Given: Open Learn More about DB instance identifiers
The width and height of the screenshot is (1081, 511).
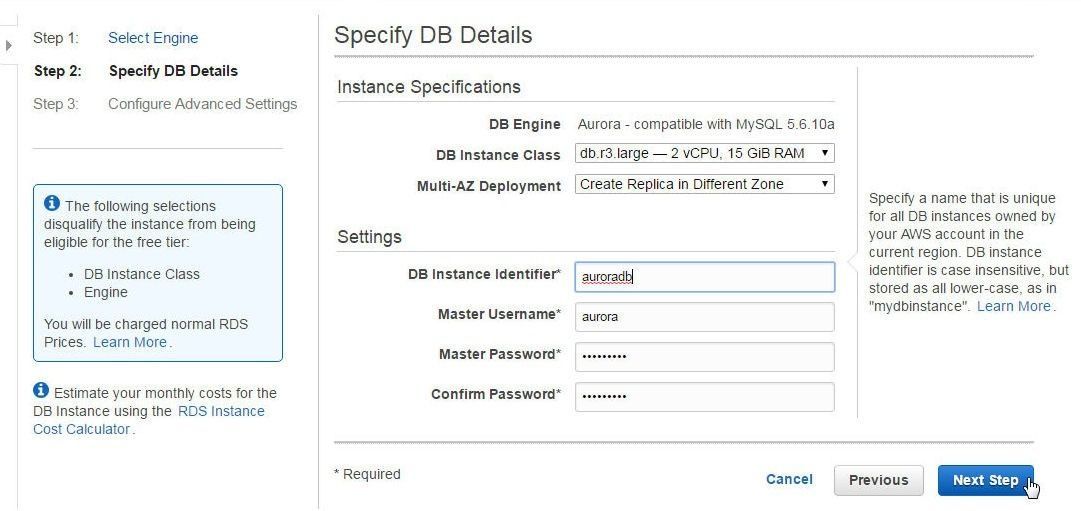Looking at the screenshot, I should pyautogui.click(x=1013, y=306).
